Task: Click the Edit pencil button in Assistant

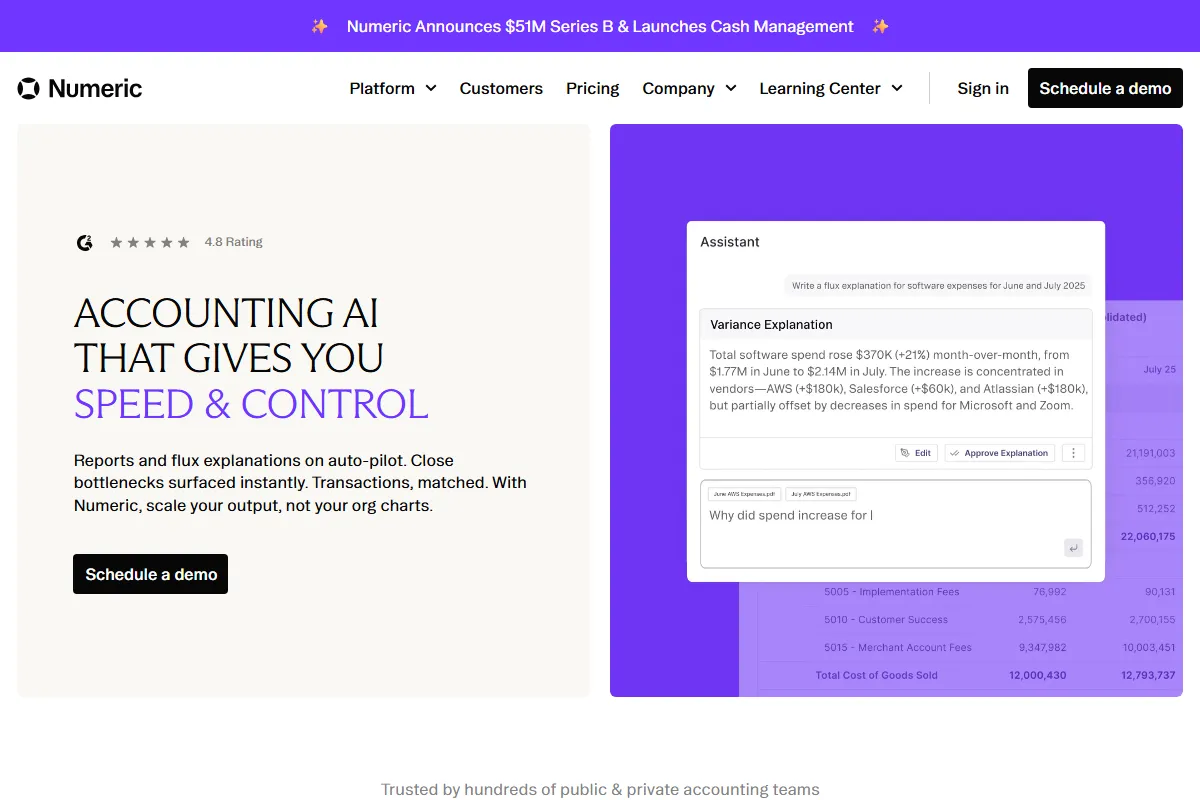Action: [915, 453]
